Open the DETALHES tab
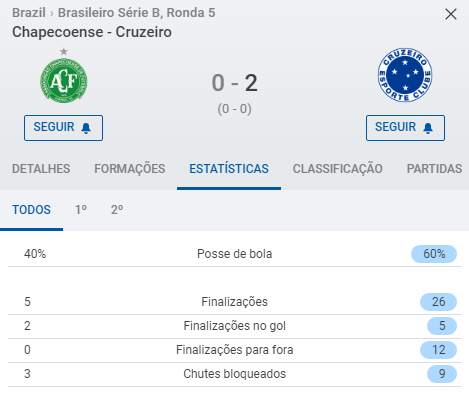This screenshot has height=398, width=469. [x=41, y=169]
